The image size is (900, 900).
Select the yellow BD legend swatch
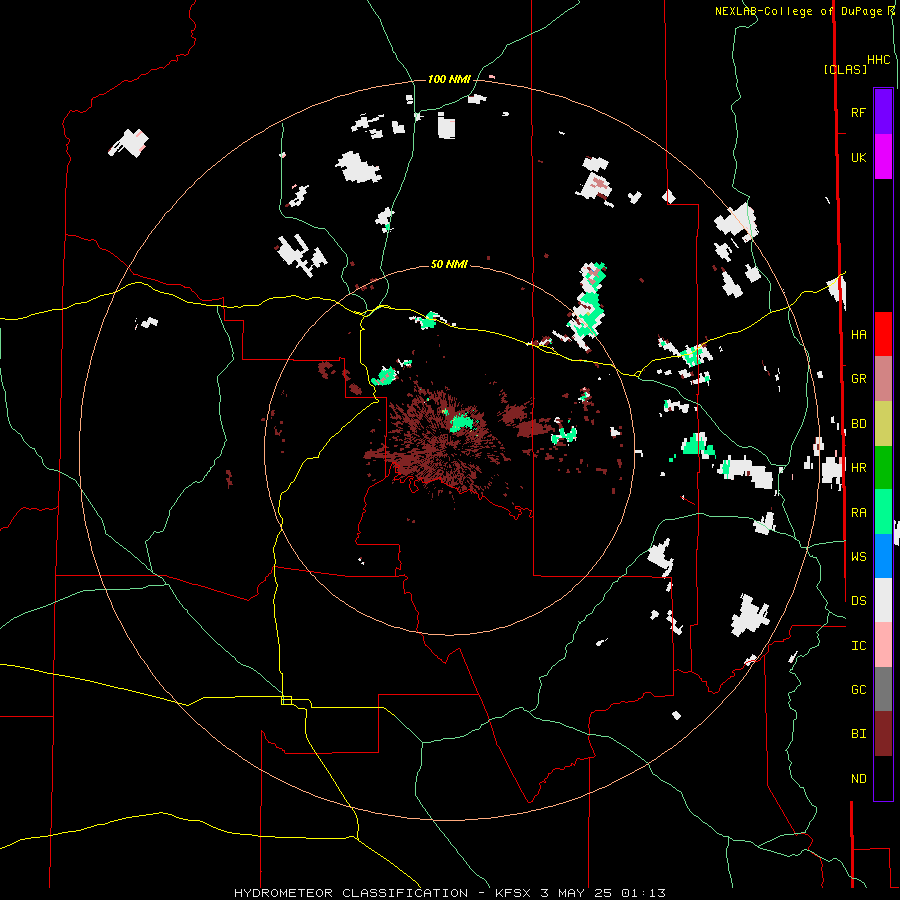click(x=883, y=424)
